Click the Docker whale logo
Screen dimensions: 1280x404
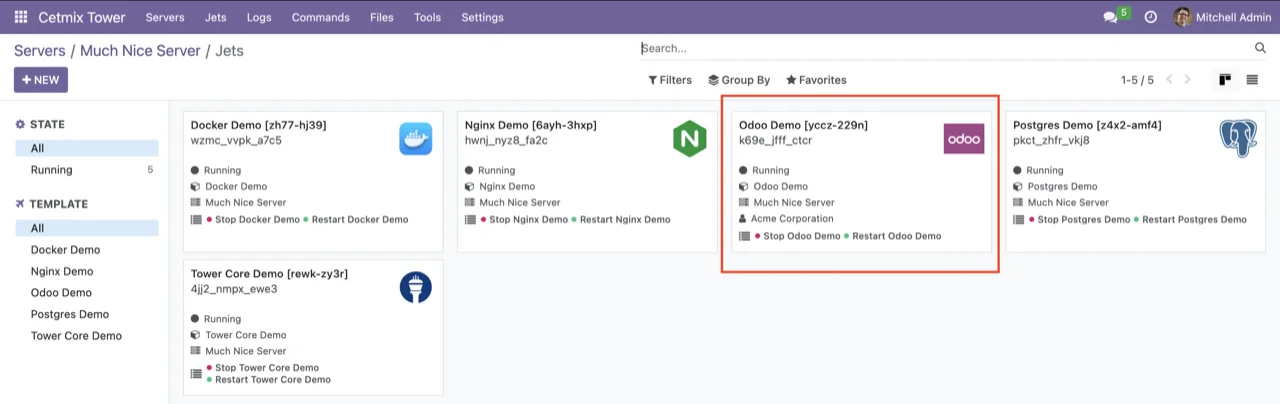pos(416,139)
